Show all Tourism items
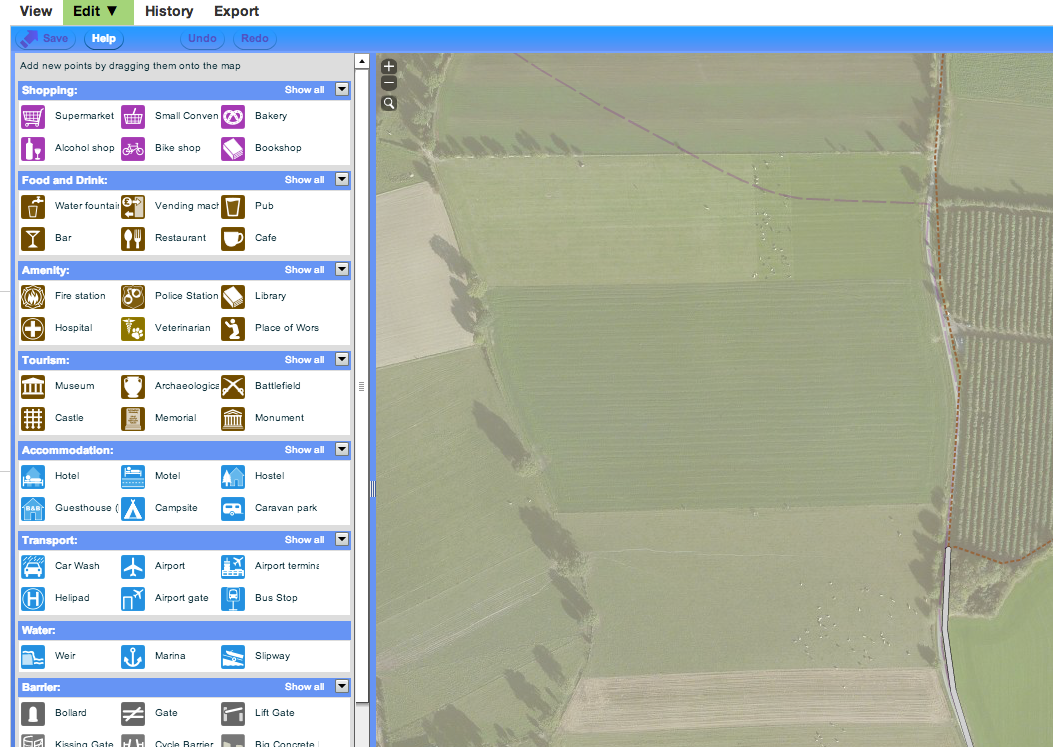 (x=304, y=359)
